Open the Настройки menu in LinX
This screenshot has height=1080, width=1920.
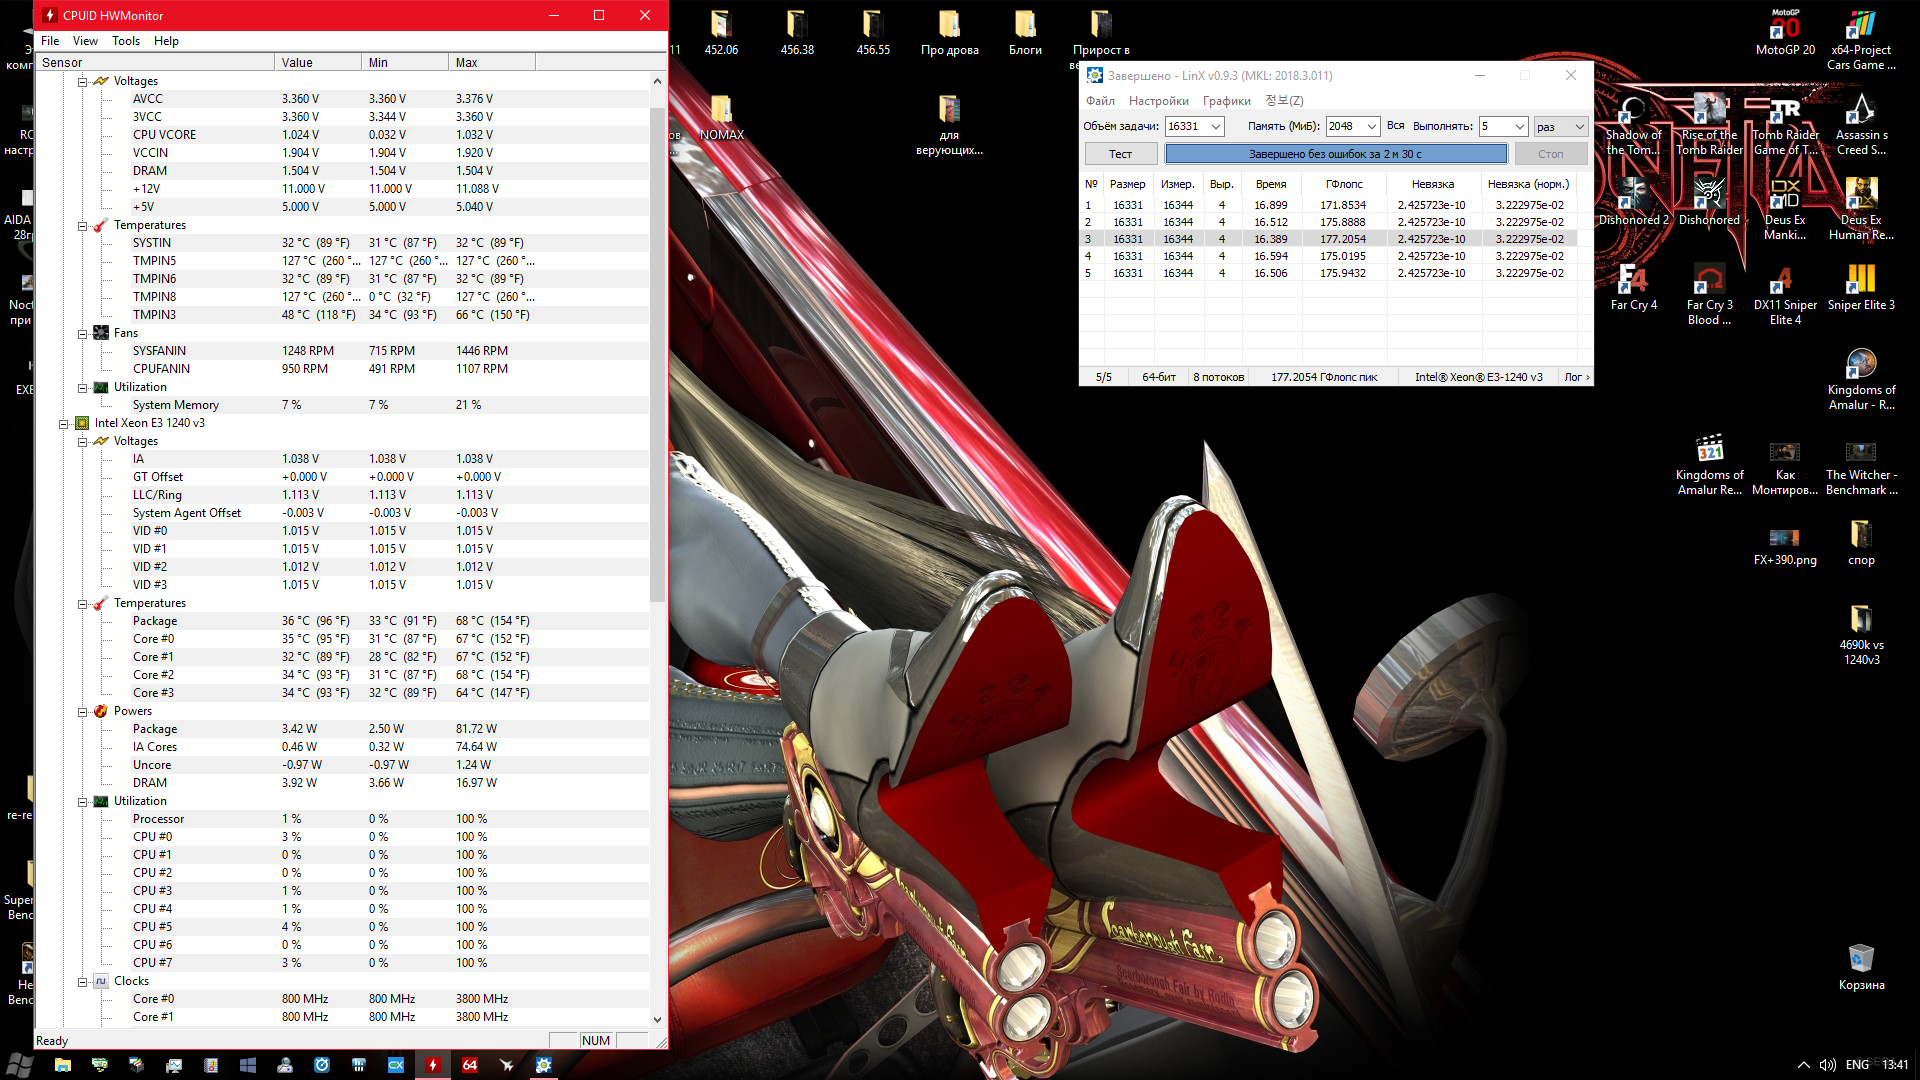coord(1158,101)
